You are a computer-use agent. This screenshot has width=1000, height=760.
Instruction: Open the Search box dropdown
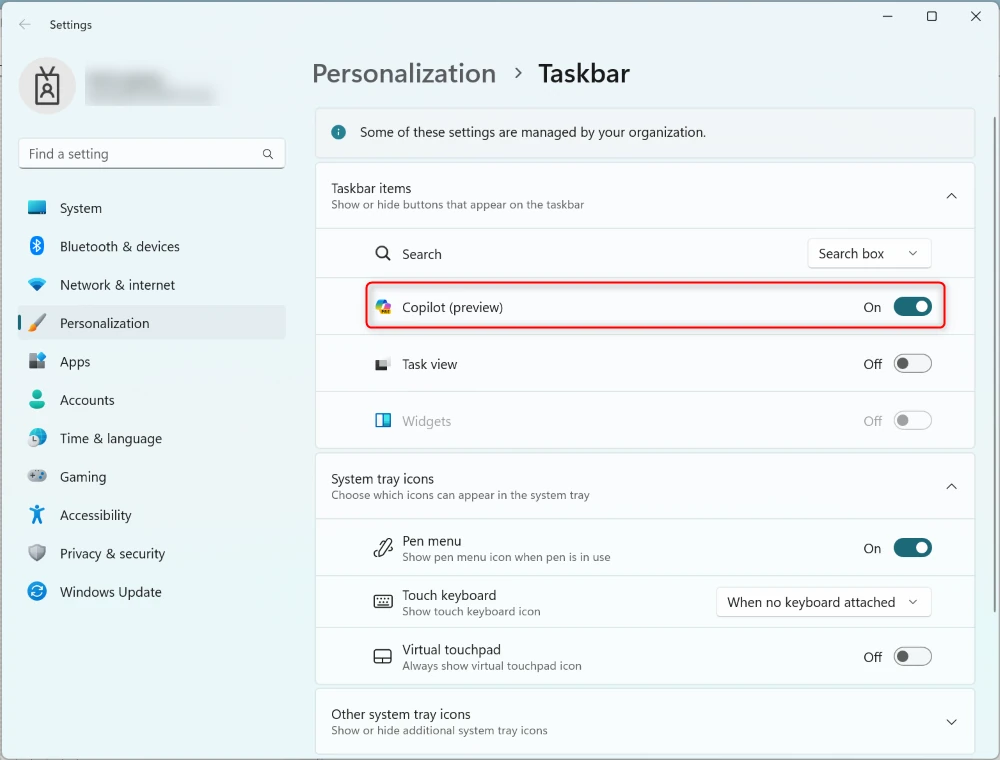[869, 254]
